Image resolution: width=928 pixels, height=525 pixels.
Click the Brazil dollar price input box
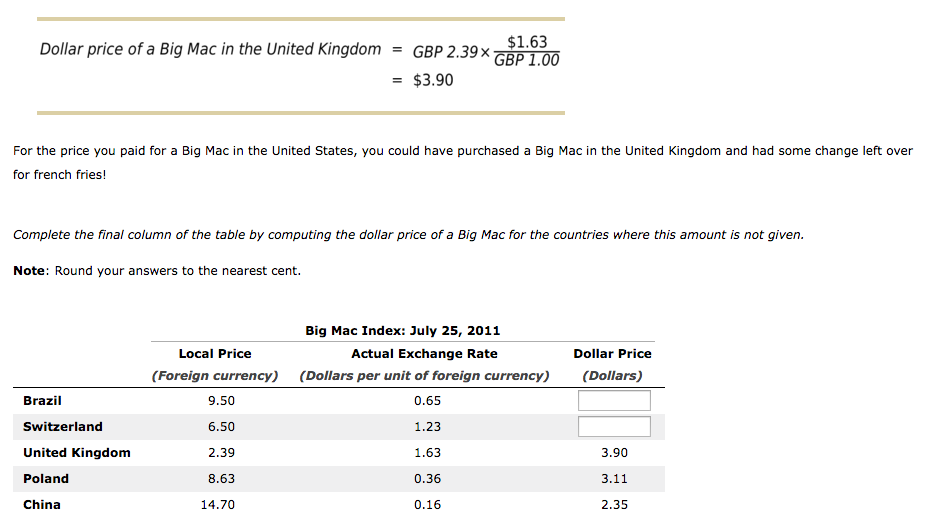[x=614, y=401]
